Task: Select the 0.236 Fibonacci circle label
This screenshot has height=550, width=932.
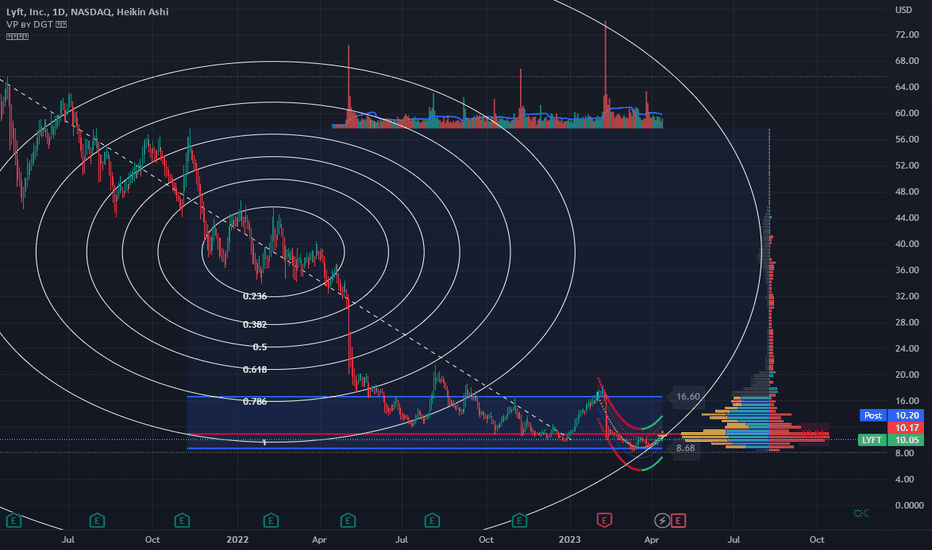Action: coord(254,296)
